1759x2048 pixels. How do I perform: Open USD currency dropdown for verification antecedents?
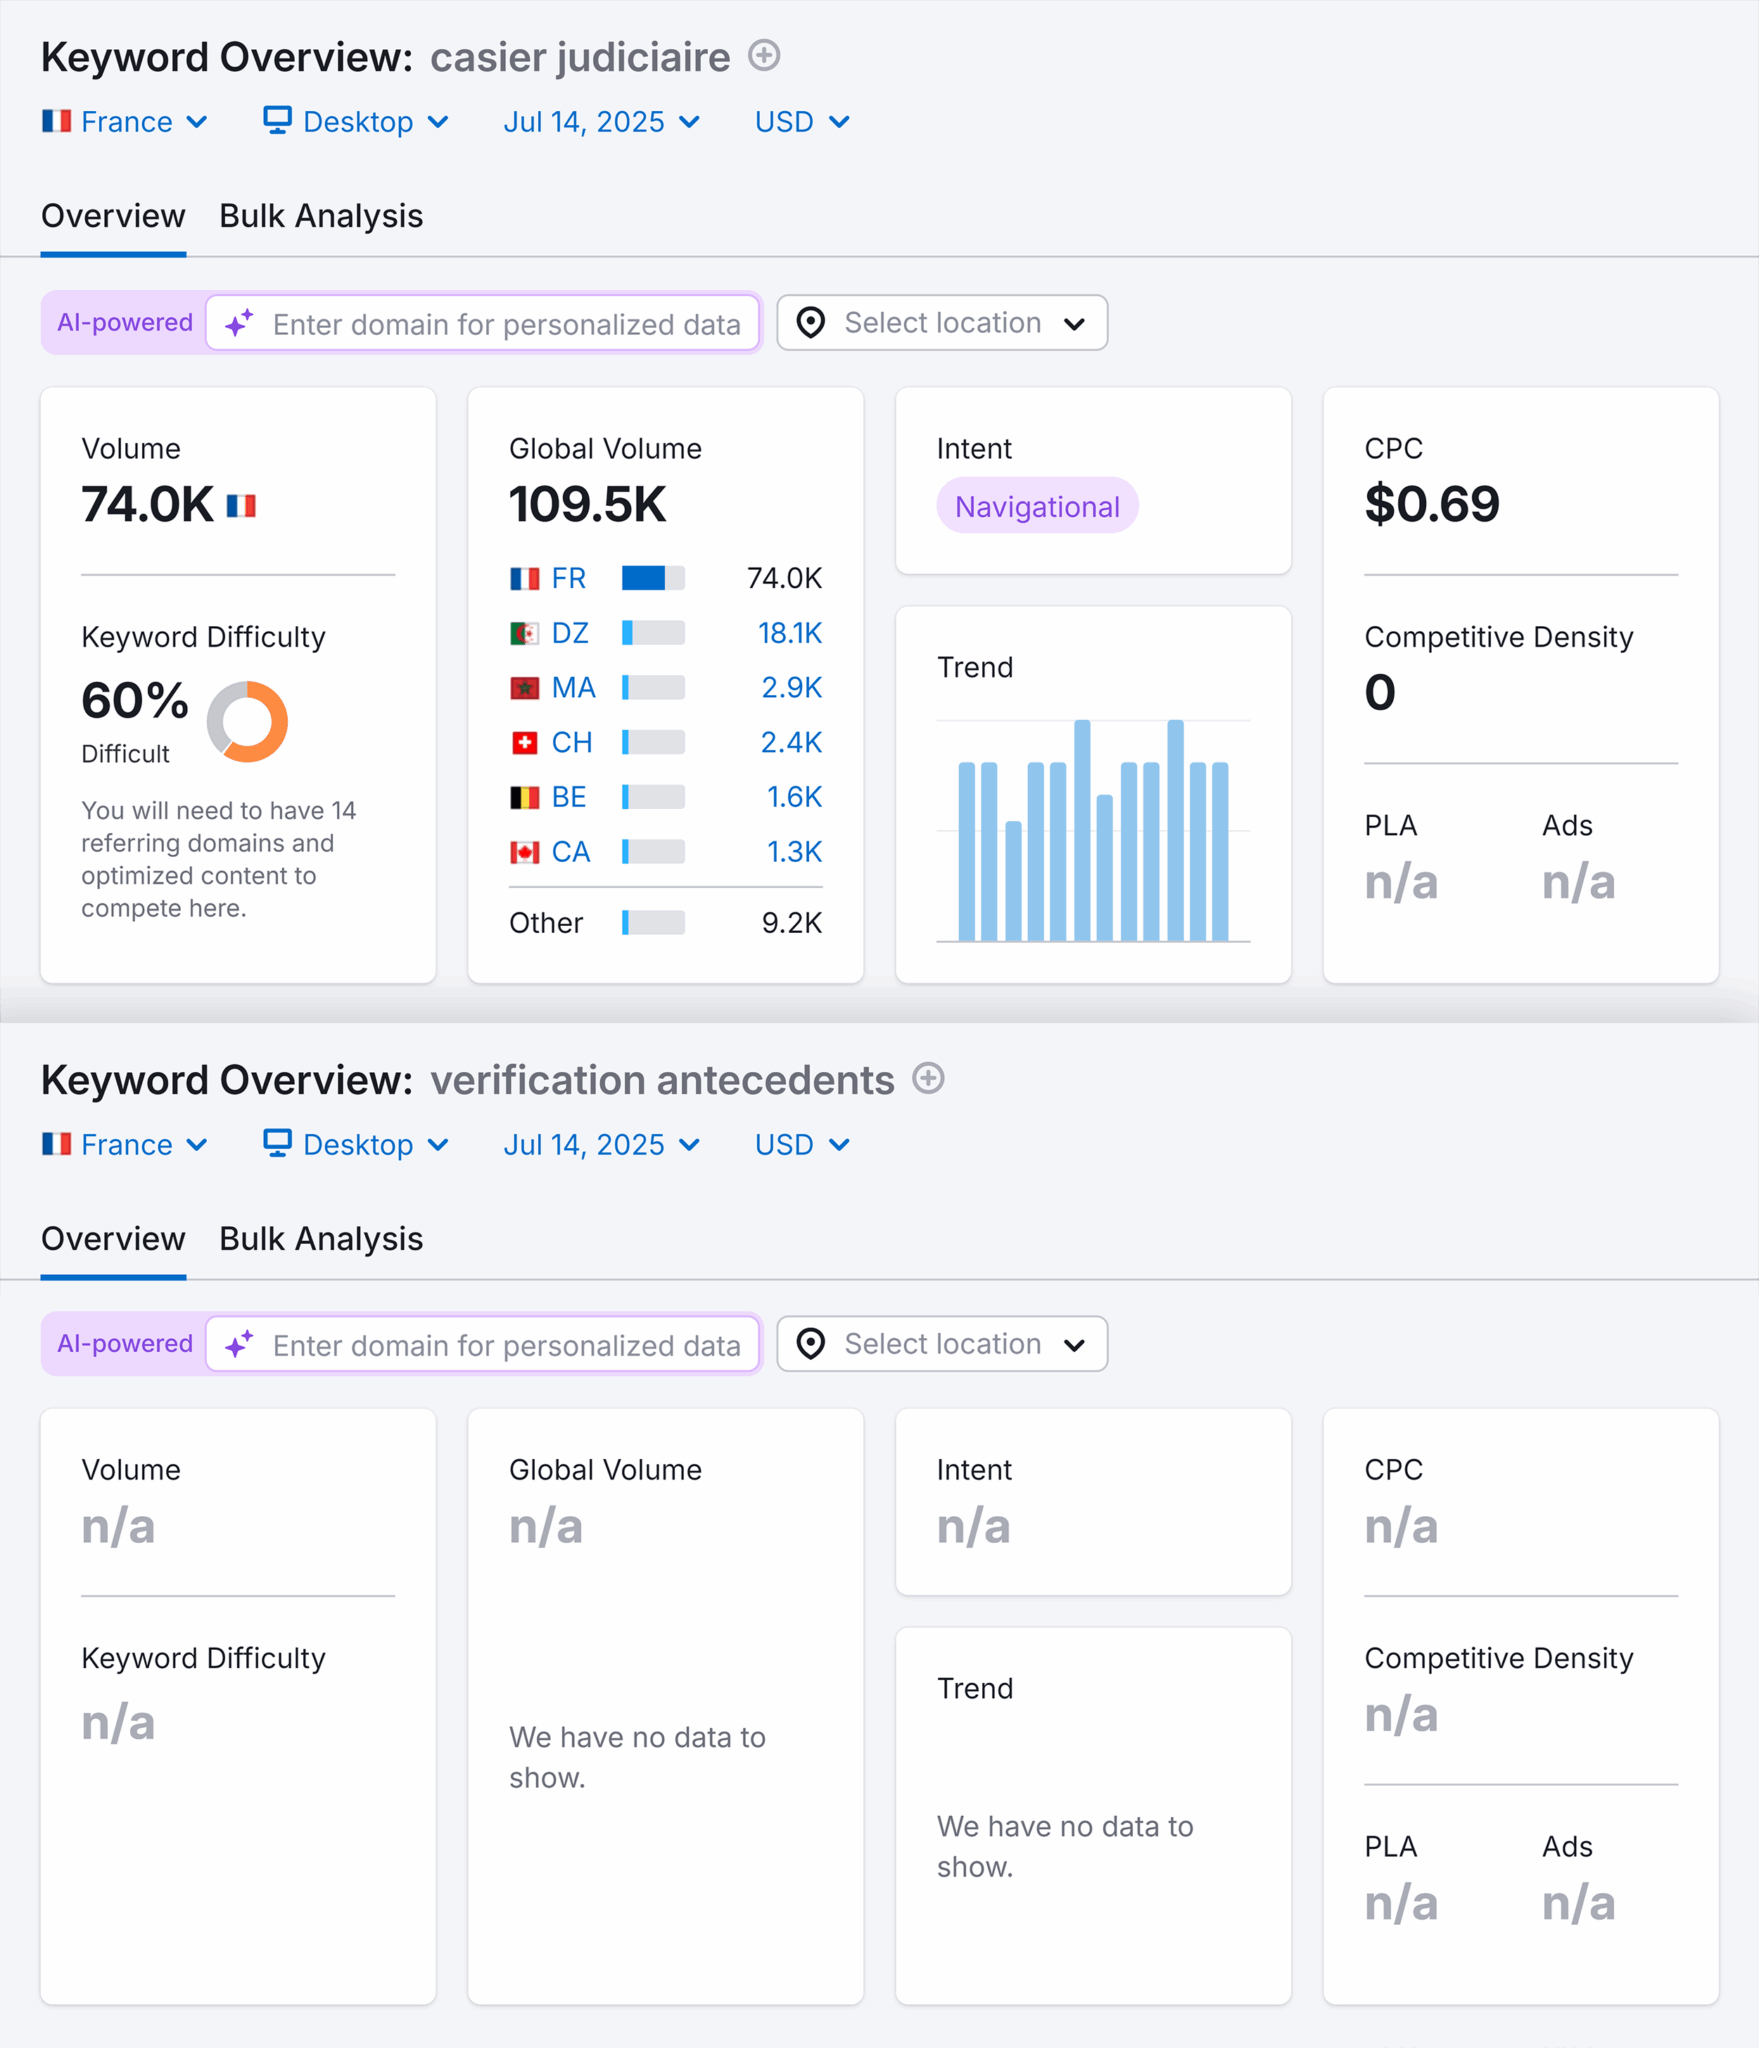tap(802, 1144)
